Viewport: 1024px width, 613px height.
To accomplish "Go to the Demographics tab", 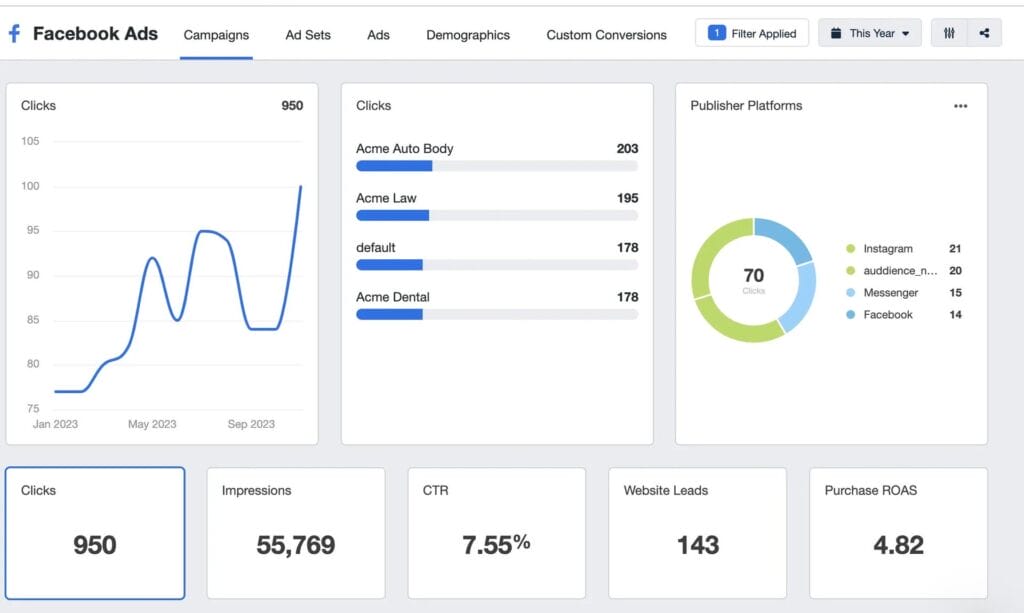I will click(468, 35).
